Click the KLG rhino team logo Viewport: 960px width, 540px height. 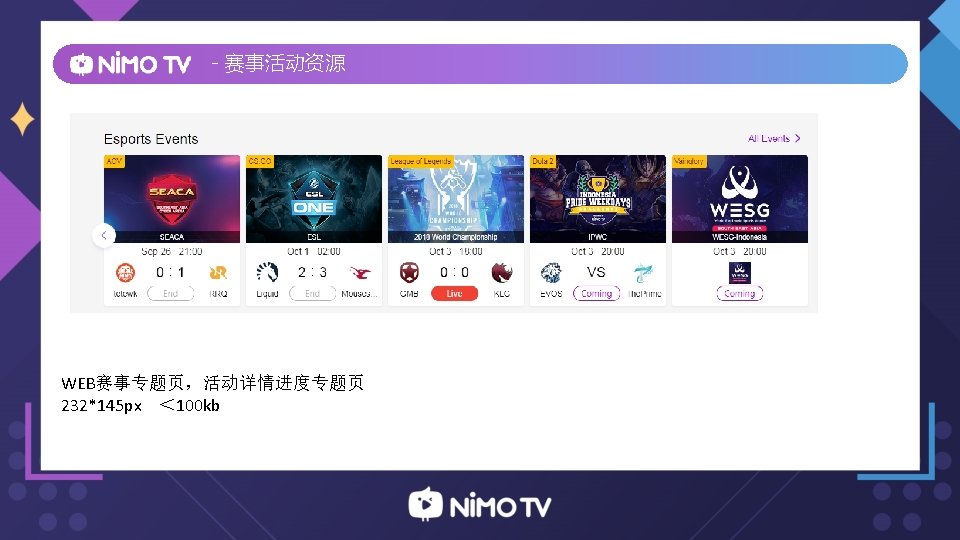[501, 272]
